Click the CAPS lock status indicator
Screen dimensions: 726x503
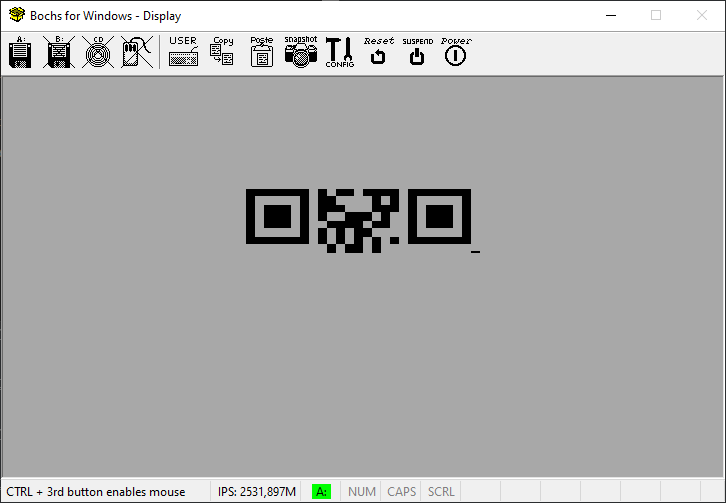[x=401, y=491]
